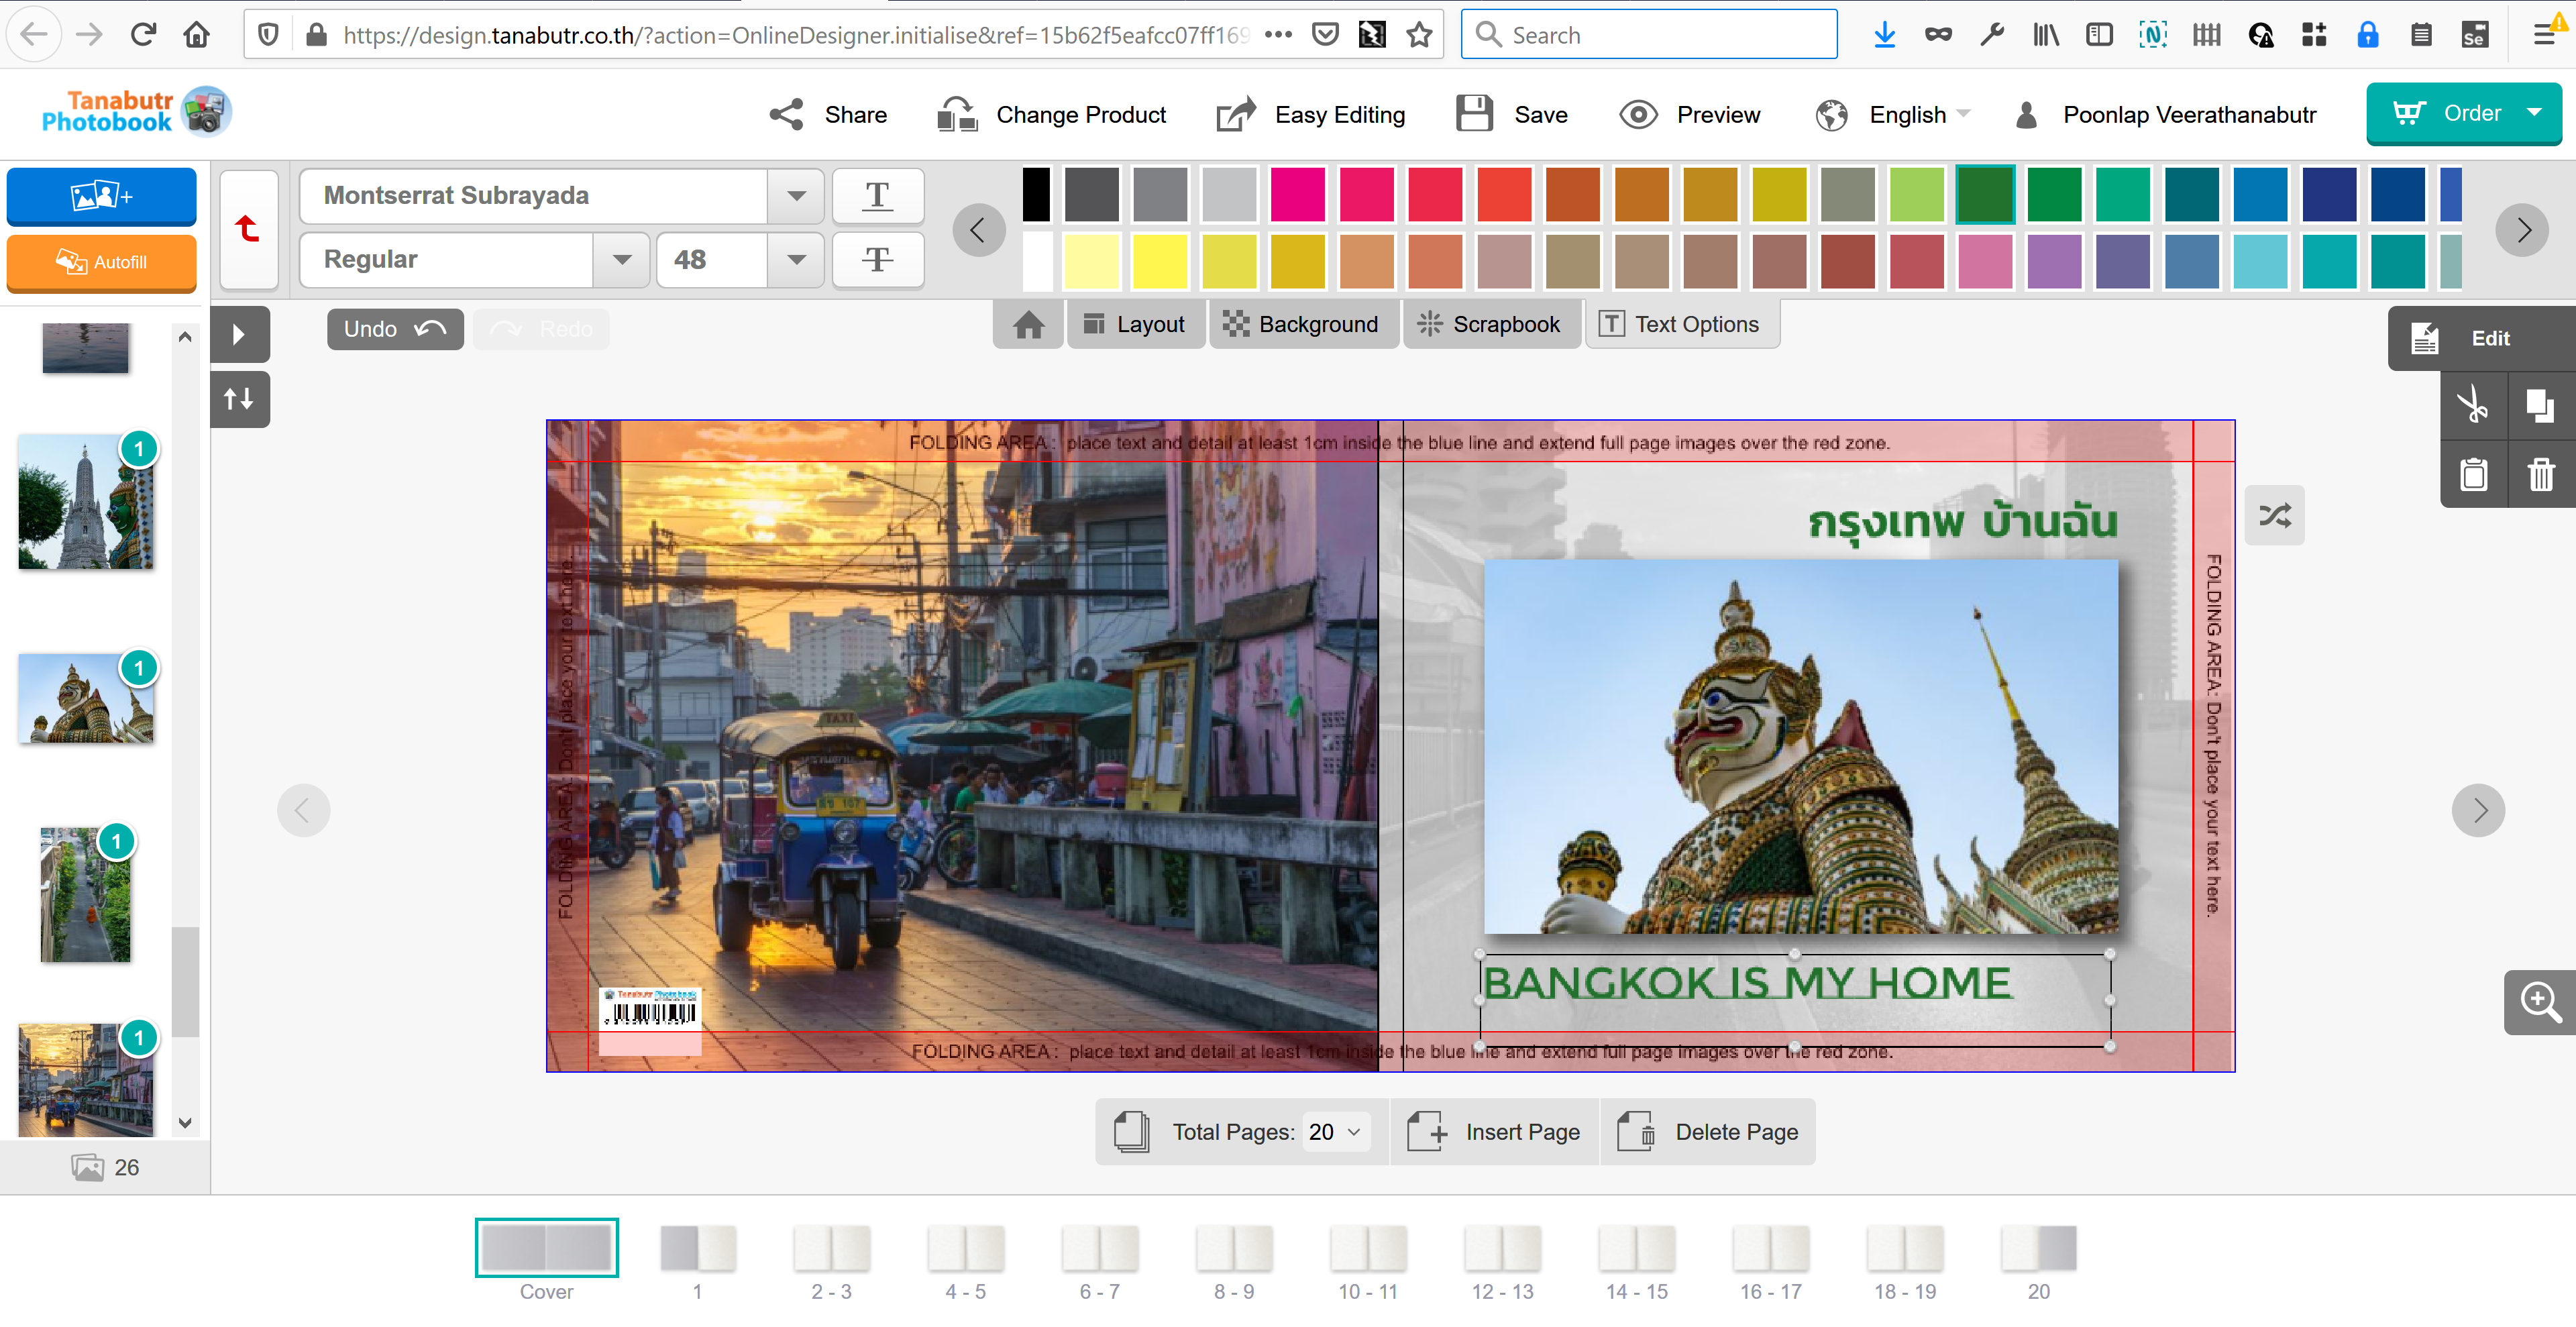Click the BANGKOK IS MY HOME text box
The height and width of the screenshot is (1327, 2576).
pyautogui.click(x=1794, y=999)
